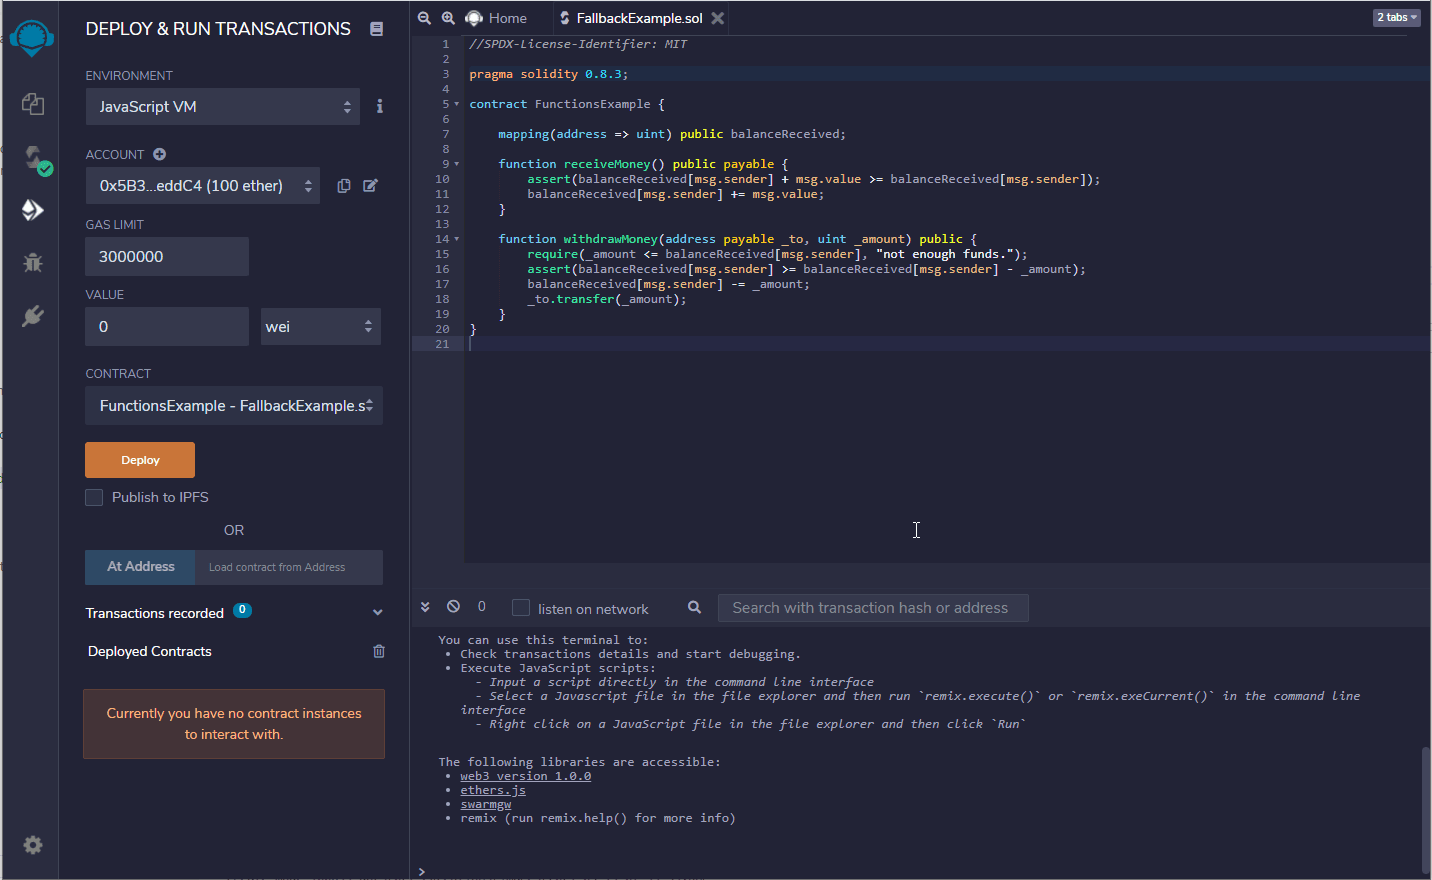This screenshot has width=1432, height=880.
Task: Open the documentation icon beside panel title
Action: (377, 29)
